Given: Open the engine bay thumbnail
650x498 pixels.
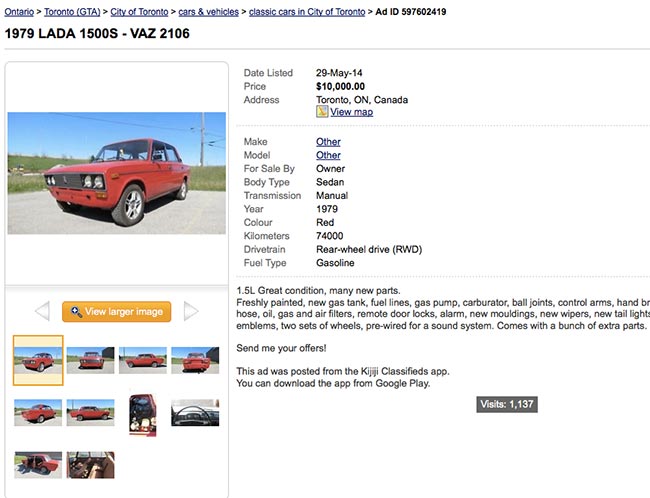Looking at the screenshot, I should [x=142, y=414].
